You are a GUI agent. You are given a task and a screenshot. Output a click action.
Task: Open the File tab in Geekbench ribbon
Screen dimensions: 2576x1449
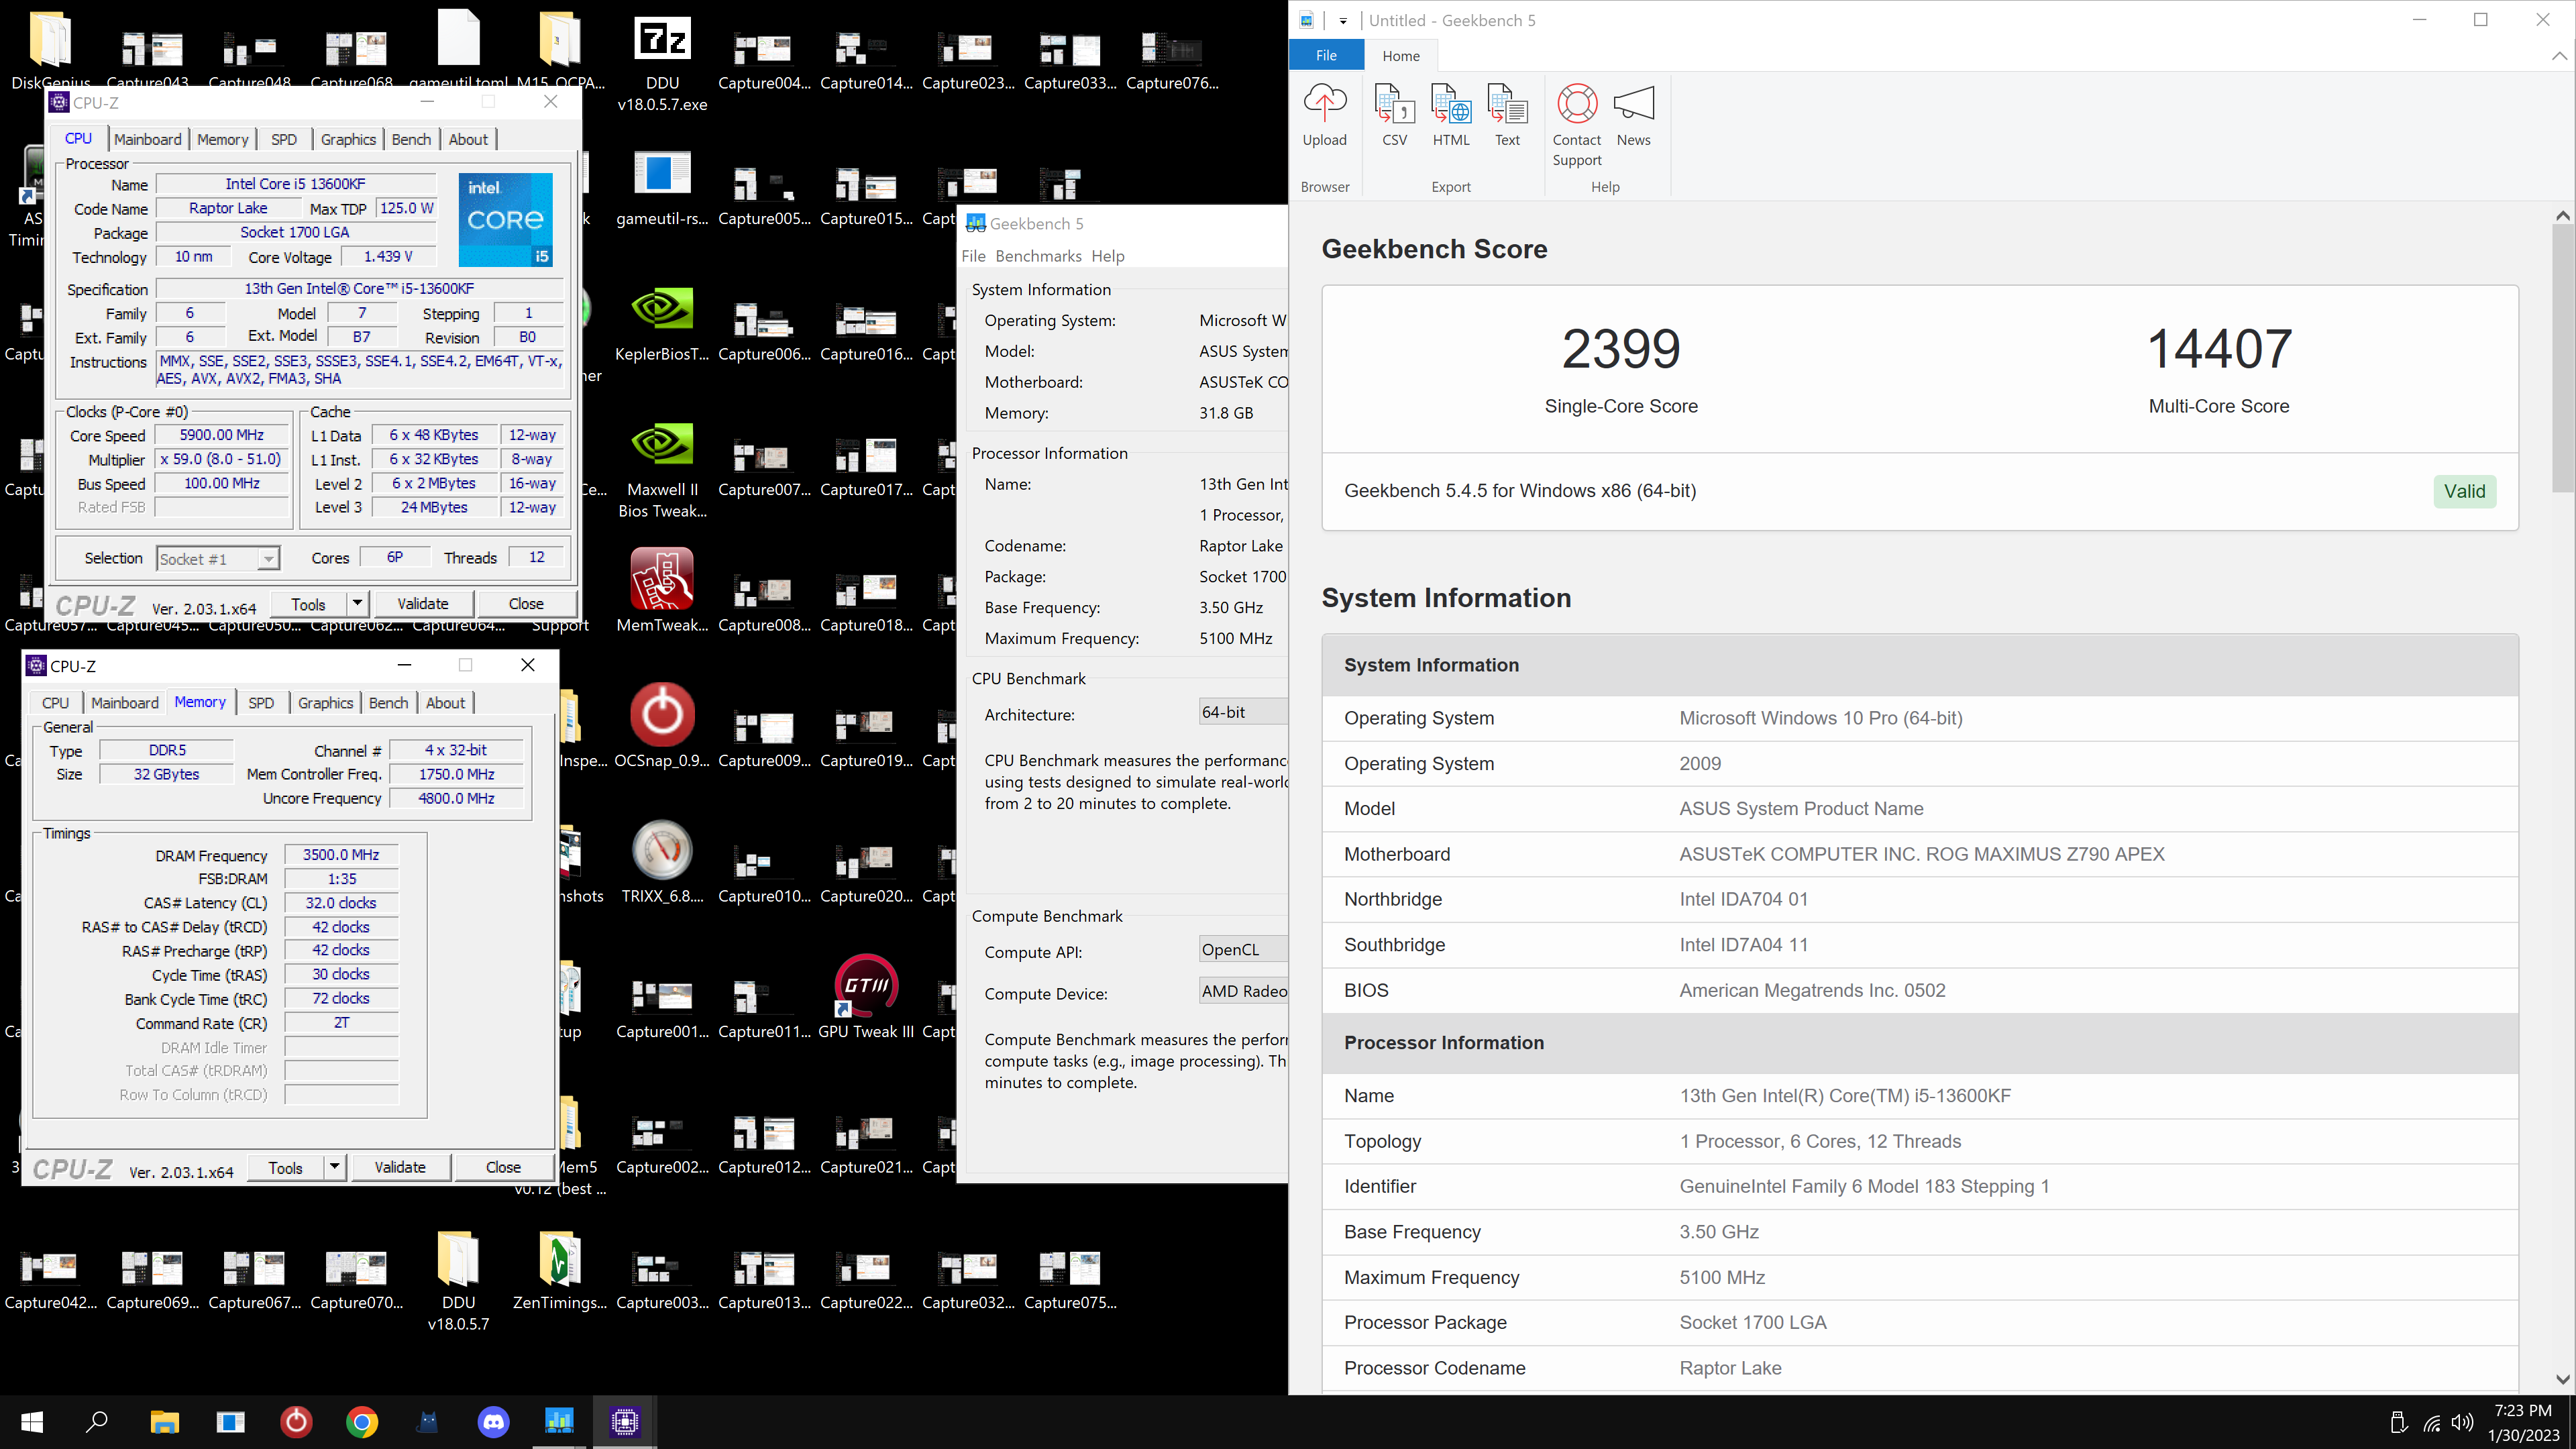1326,55
